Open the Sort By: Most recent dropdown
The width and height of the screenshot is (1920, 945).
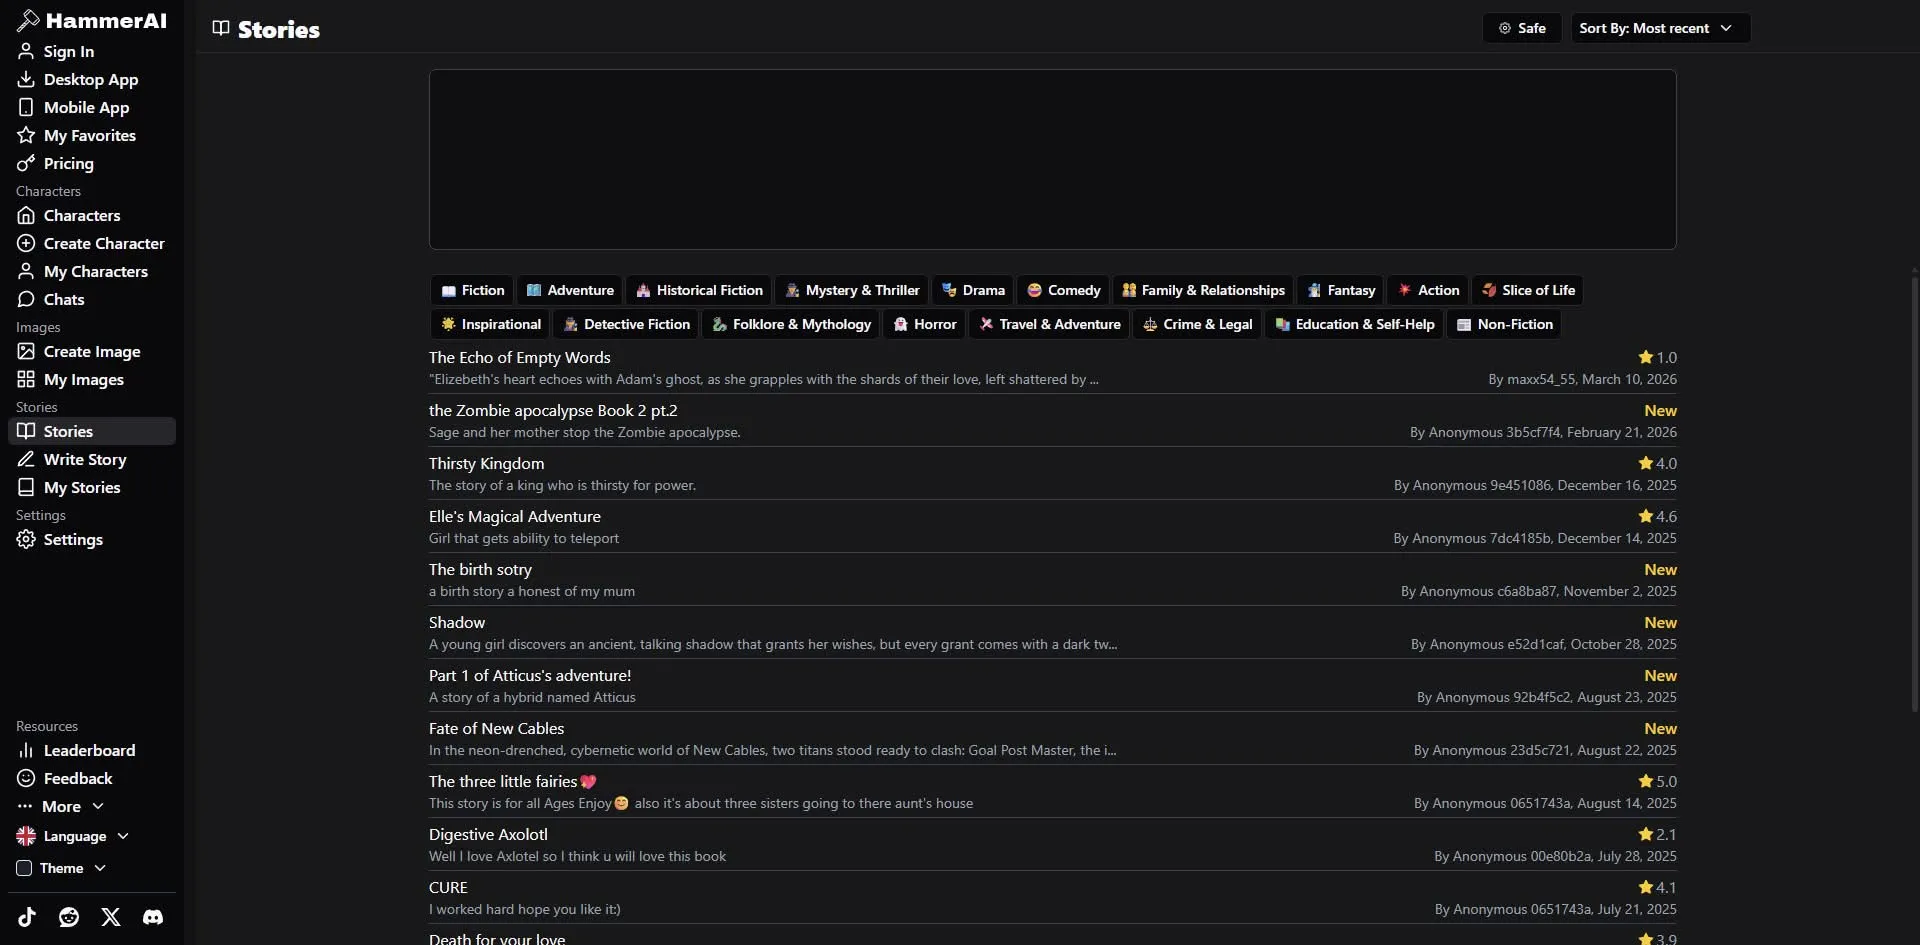coord(1660,28)
